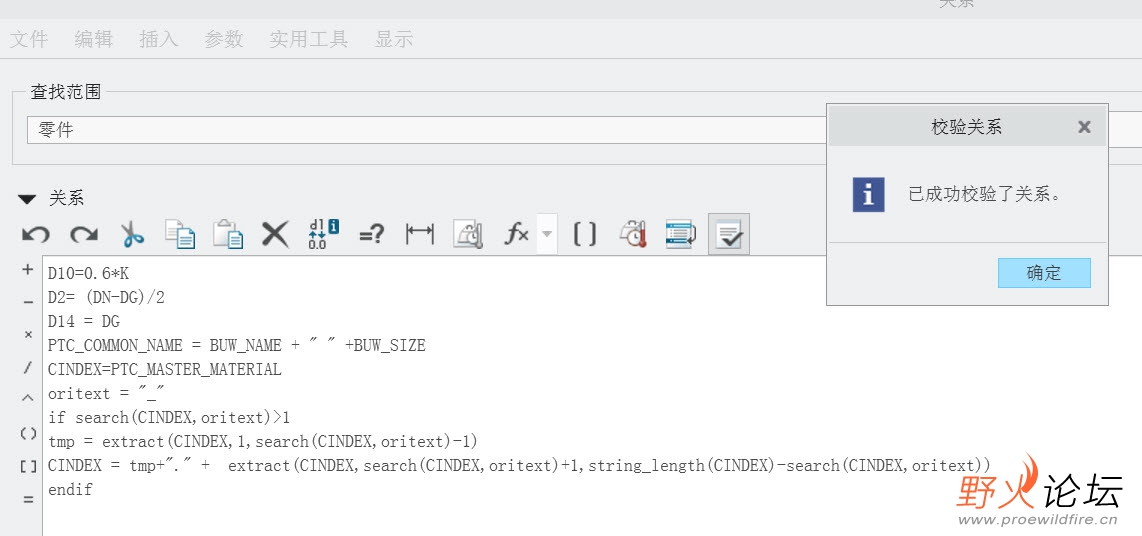This screenshot has height=536, width=1142.
Task: Open the 编辑 menu
Action: pos(94,39)
